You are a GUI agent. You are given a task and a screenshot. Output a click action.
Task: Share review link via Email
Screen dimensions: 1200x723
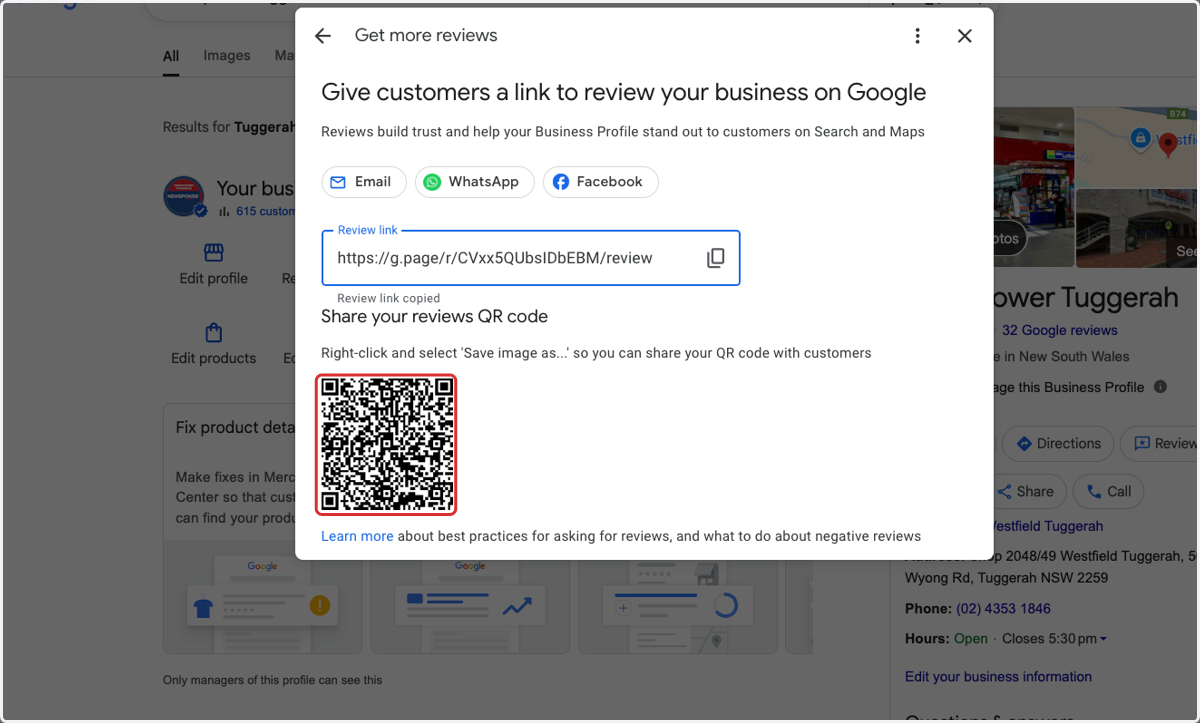tap(364, 182)
